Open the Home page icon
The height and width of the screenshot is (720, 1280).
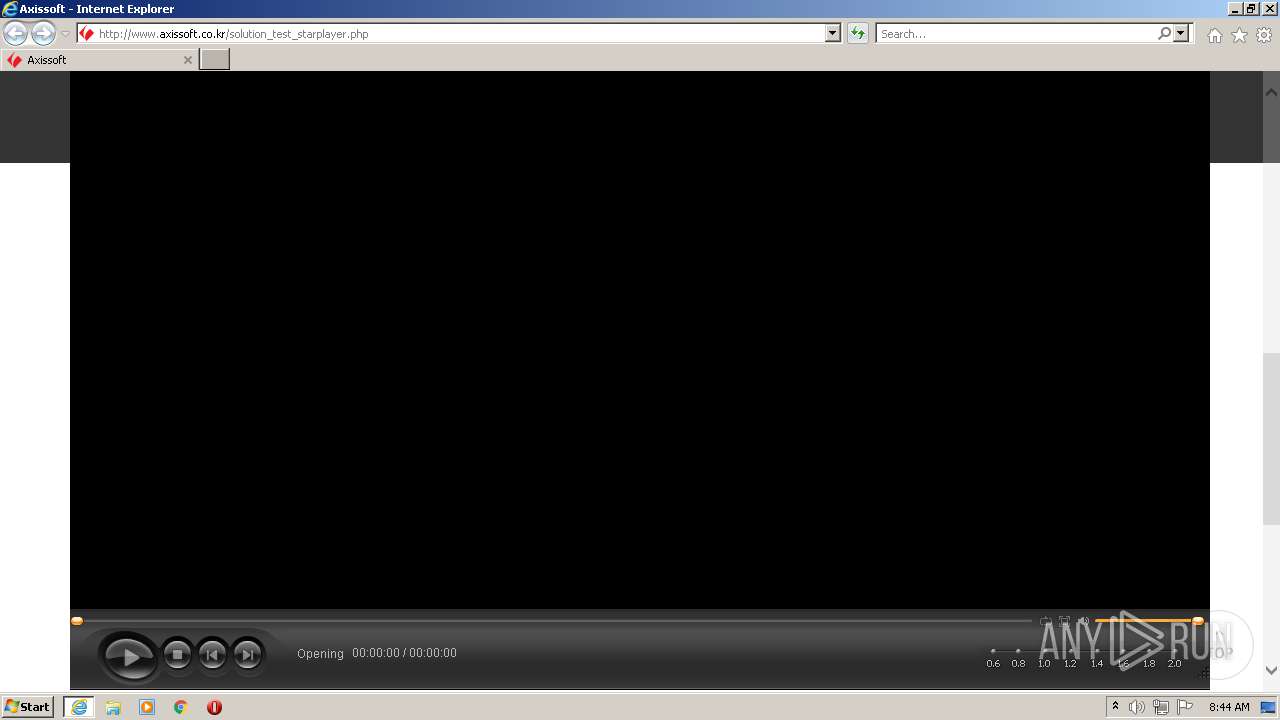click(x=1214, y=35)
